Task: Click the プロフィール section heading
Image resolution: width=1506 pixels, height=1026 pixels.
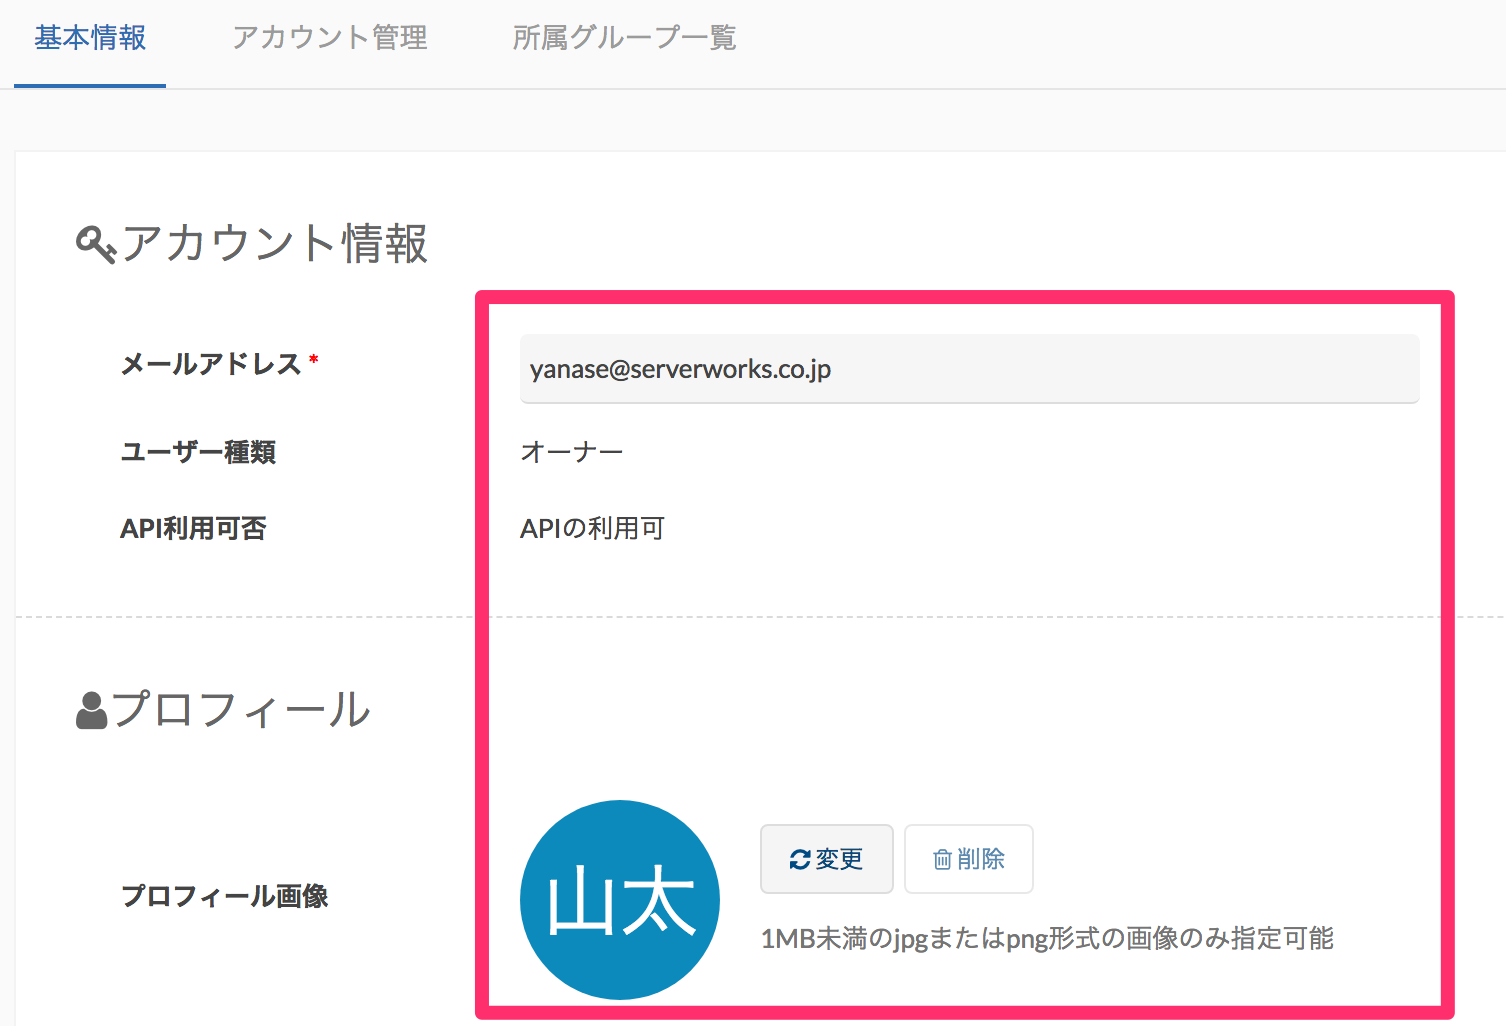Action: click(x=241, y=710)
